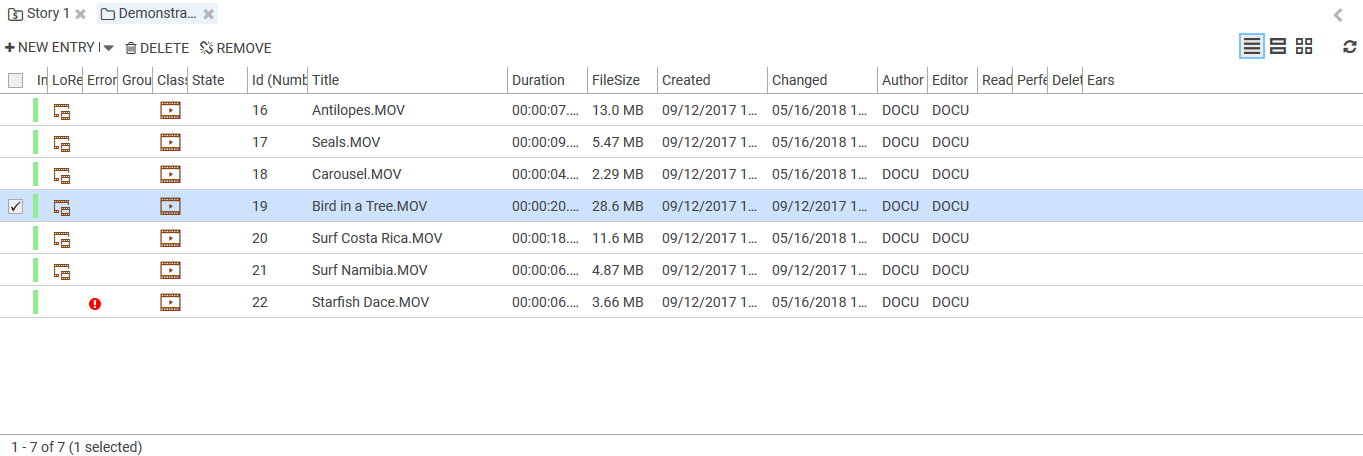This screenshot has width=1363, height=456.
Task: Switch to thumbnail grid view
Action: pyautogui.click(x=1304, y=46)
